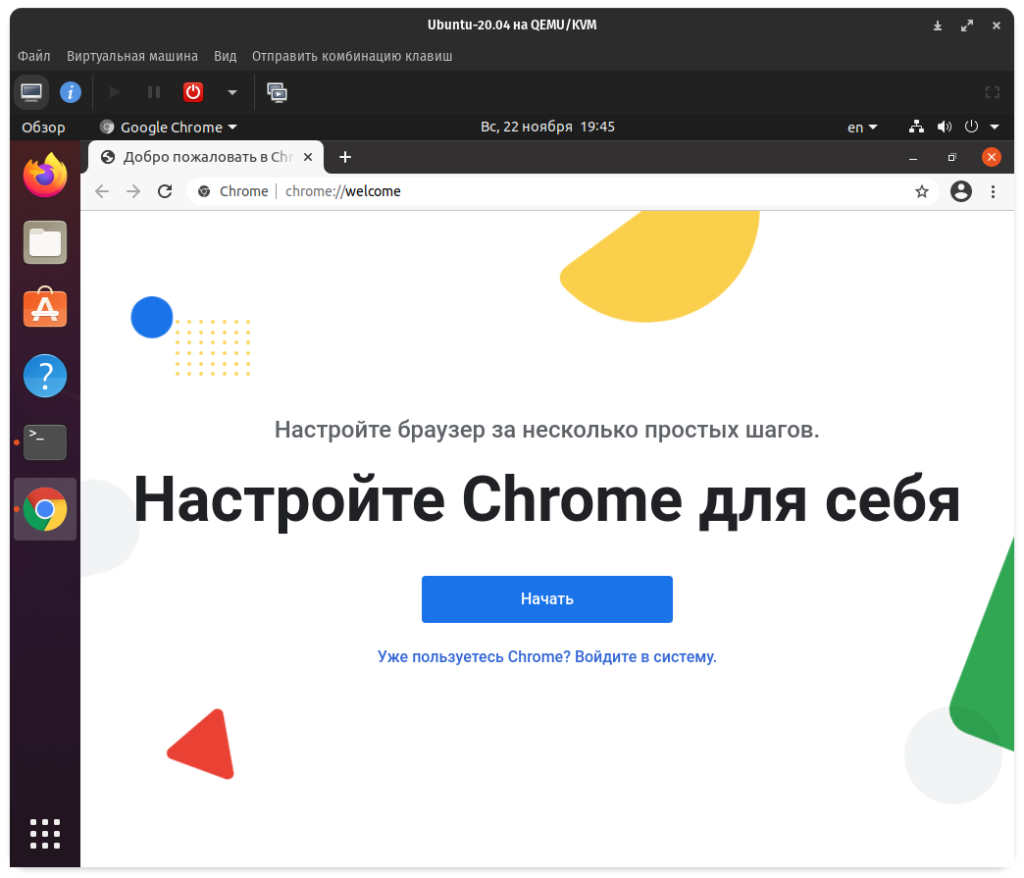Image resolution: width=1024 pixels, height=878 pixels.
Task: Open virtual machine details info icon
Action: tap(70, 92)
